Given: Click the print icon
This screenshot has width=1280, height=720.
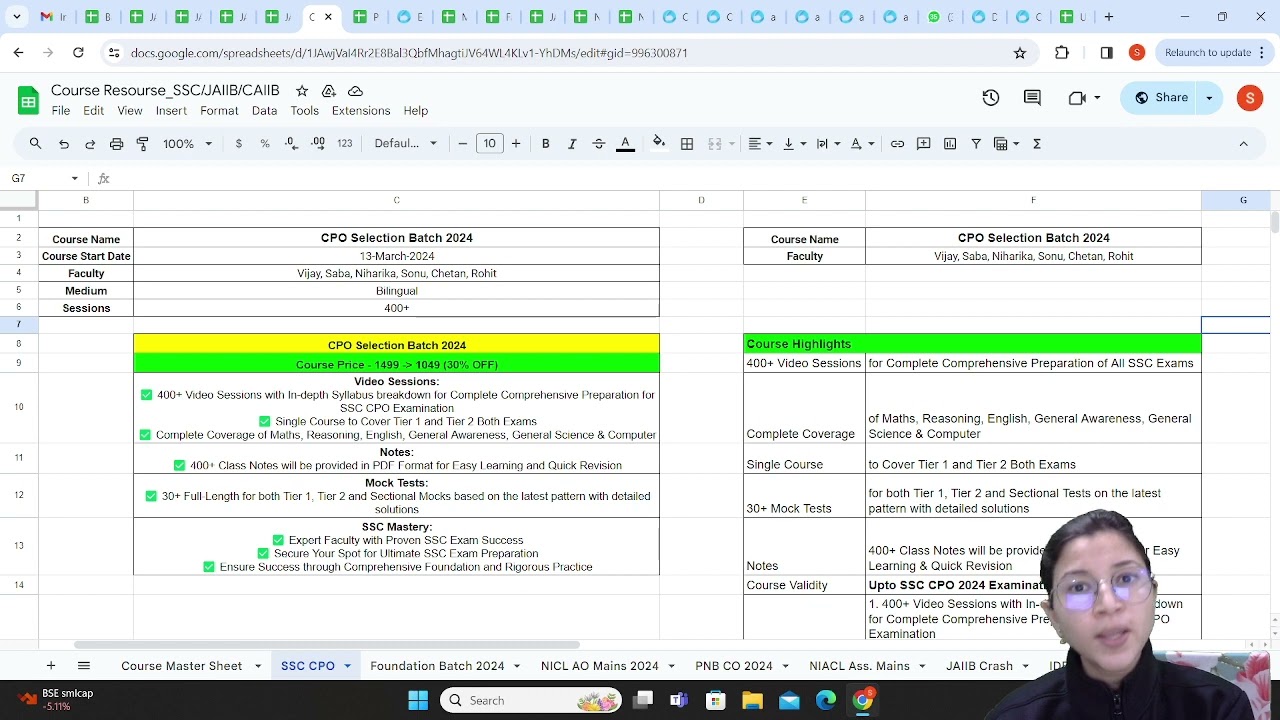Looking at the screenshot, I should pyautogui.click(x=117, y=143).
